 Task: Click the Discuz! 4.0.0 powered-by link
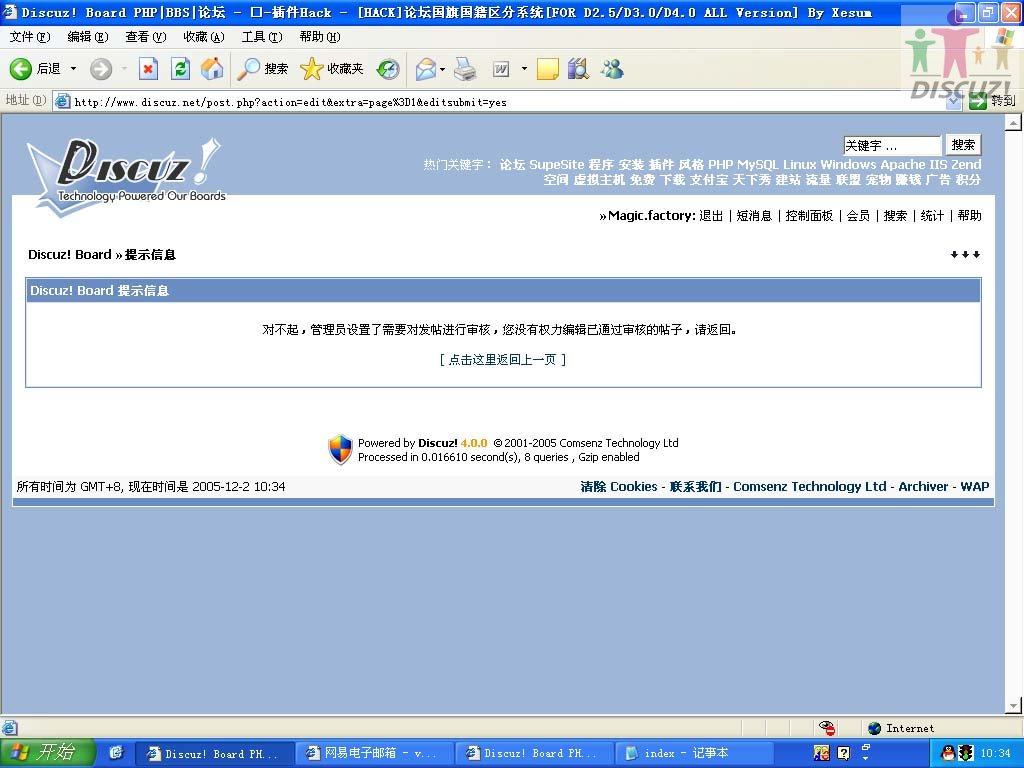click(453, 443)
